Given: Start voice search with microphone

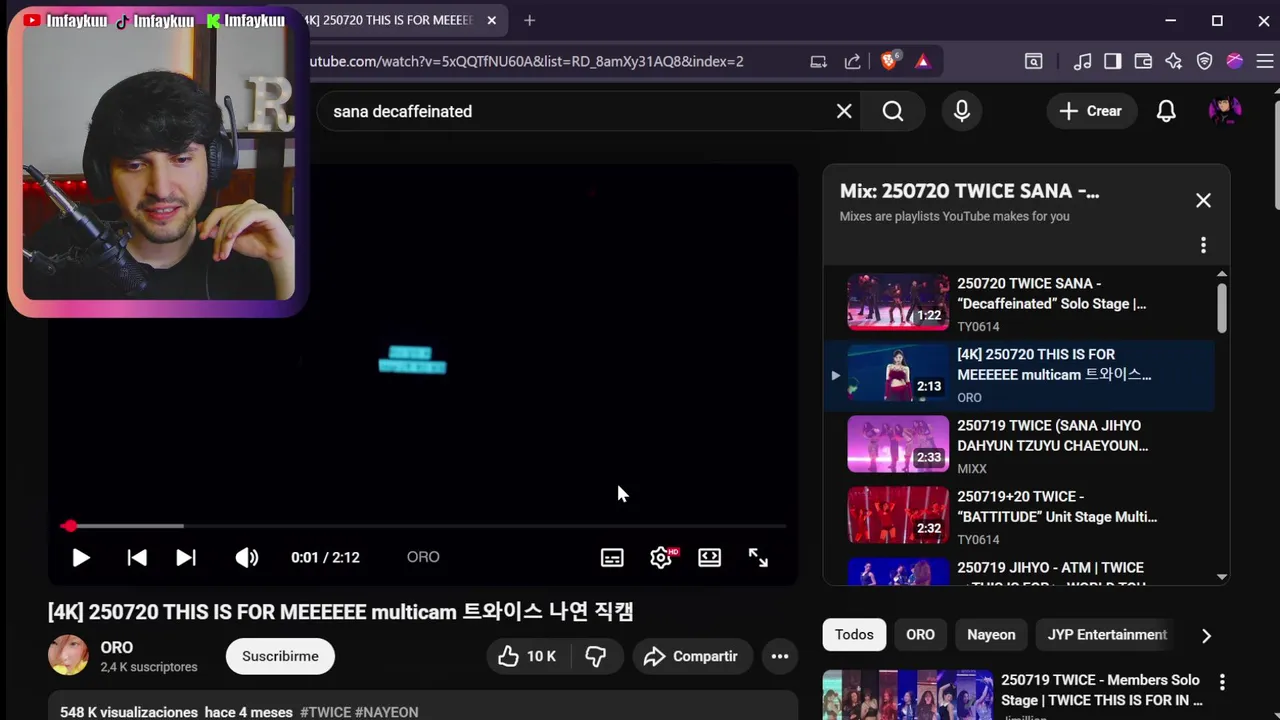Looking at the screenshot, I should [x=962, y=111].
